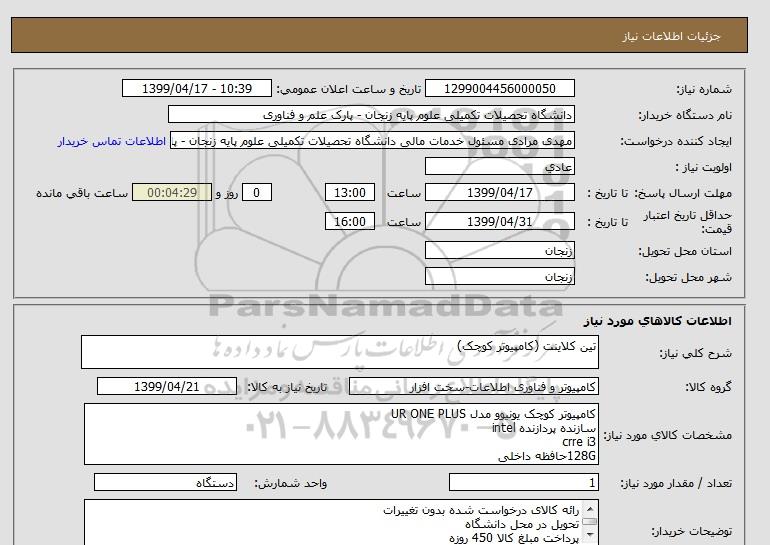Select the شرح کلی نیاز text box
Viewport: 770px width, 545px height.
(x=340, y=352)
